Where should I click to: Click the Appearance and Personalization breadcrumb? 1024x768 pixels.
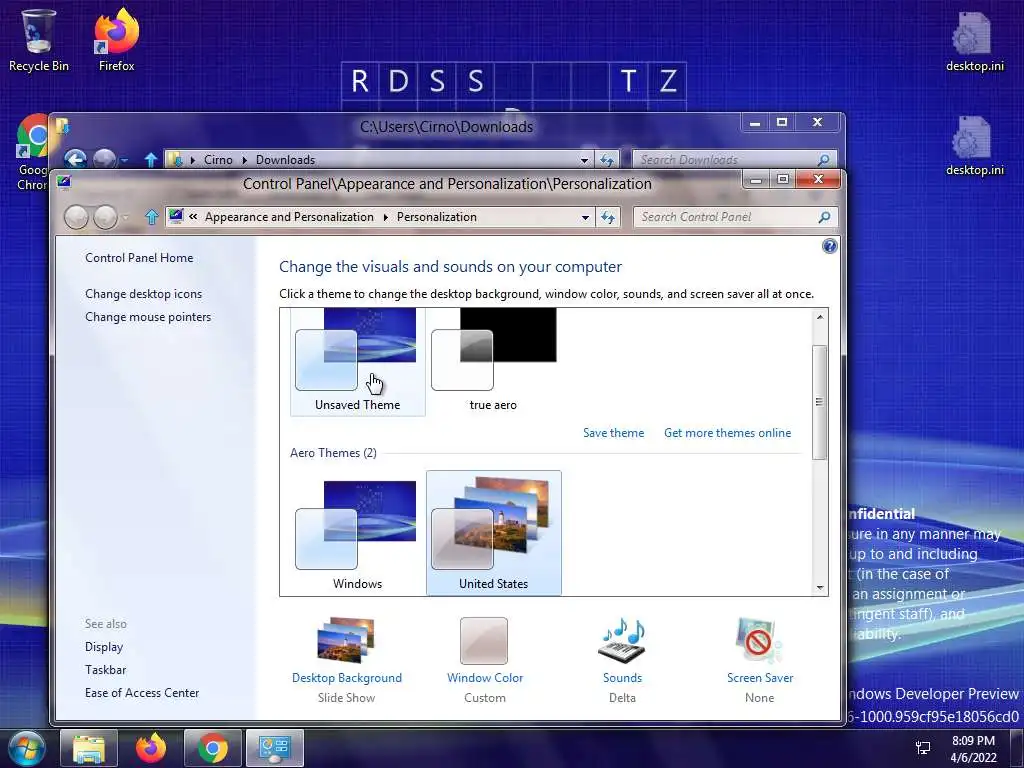[289, 217]
